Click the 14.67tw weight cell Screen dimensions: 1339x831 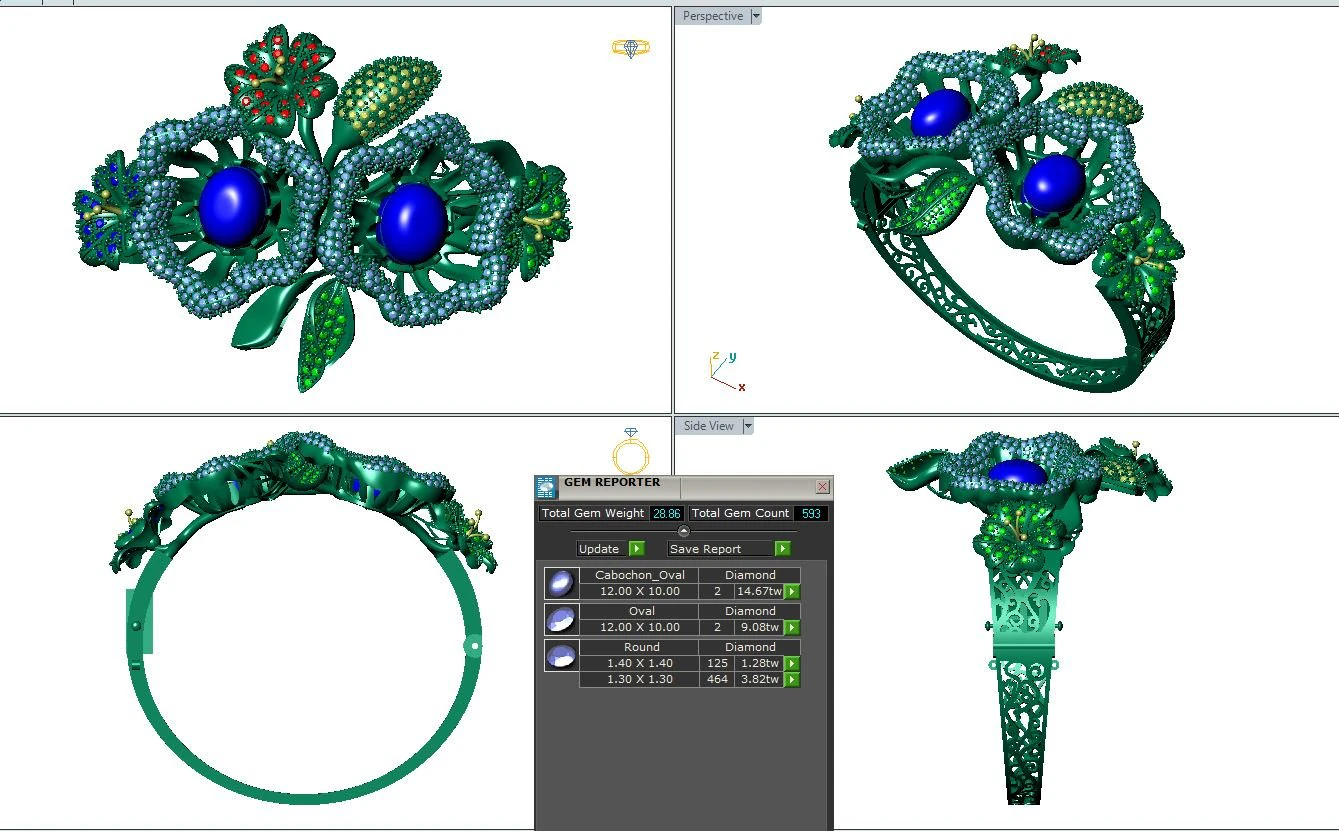point(759,591)
